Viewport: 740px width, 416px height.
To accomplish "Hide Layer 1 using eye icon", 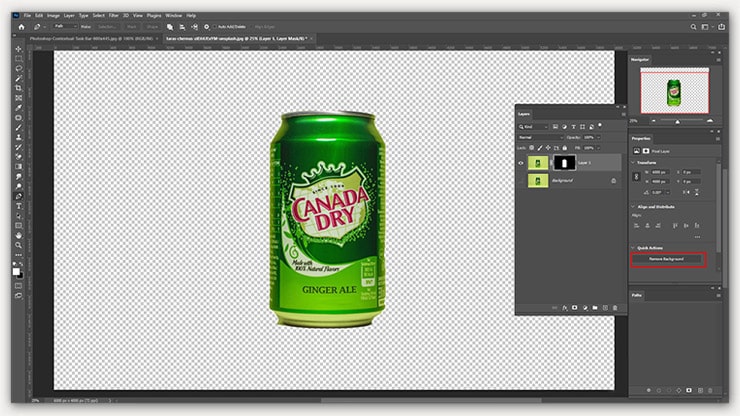I will [522, 161].
